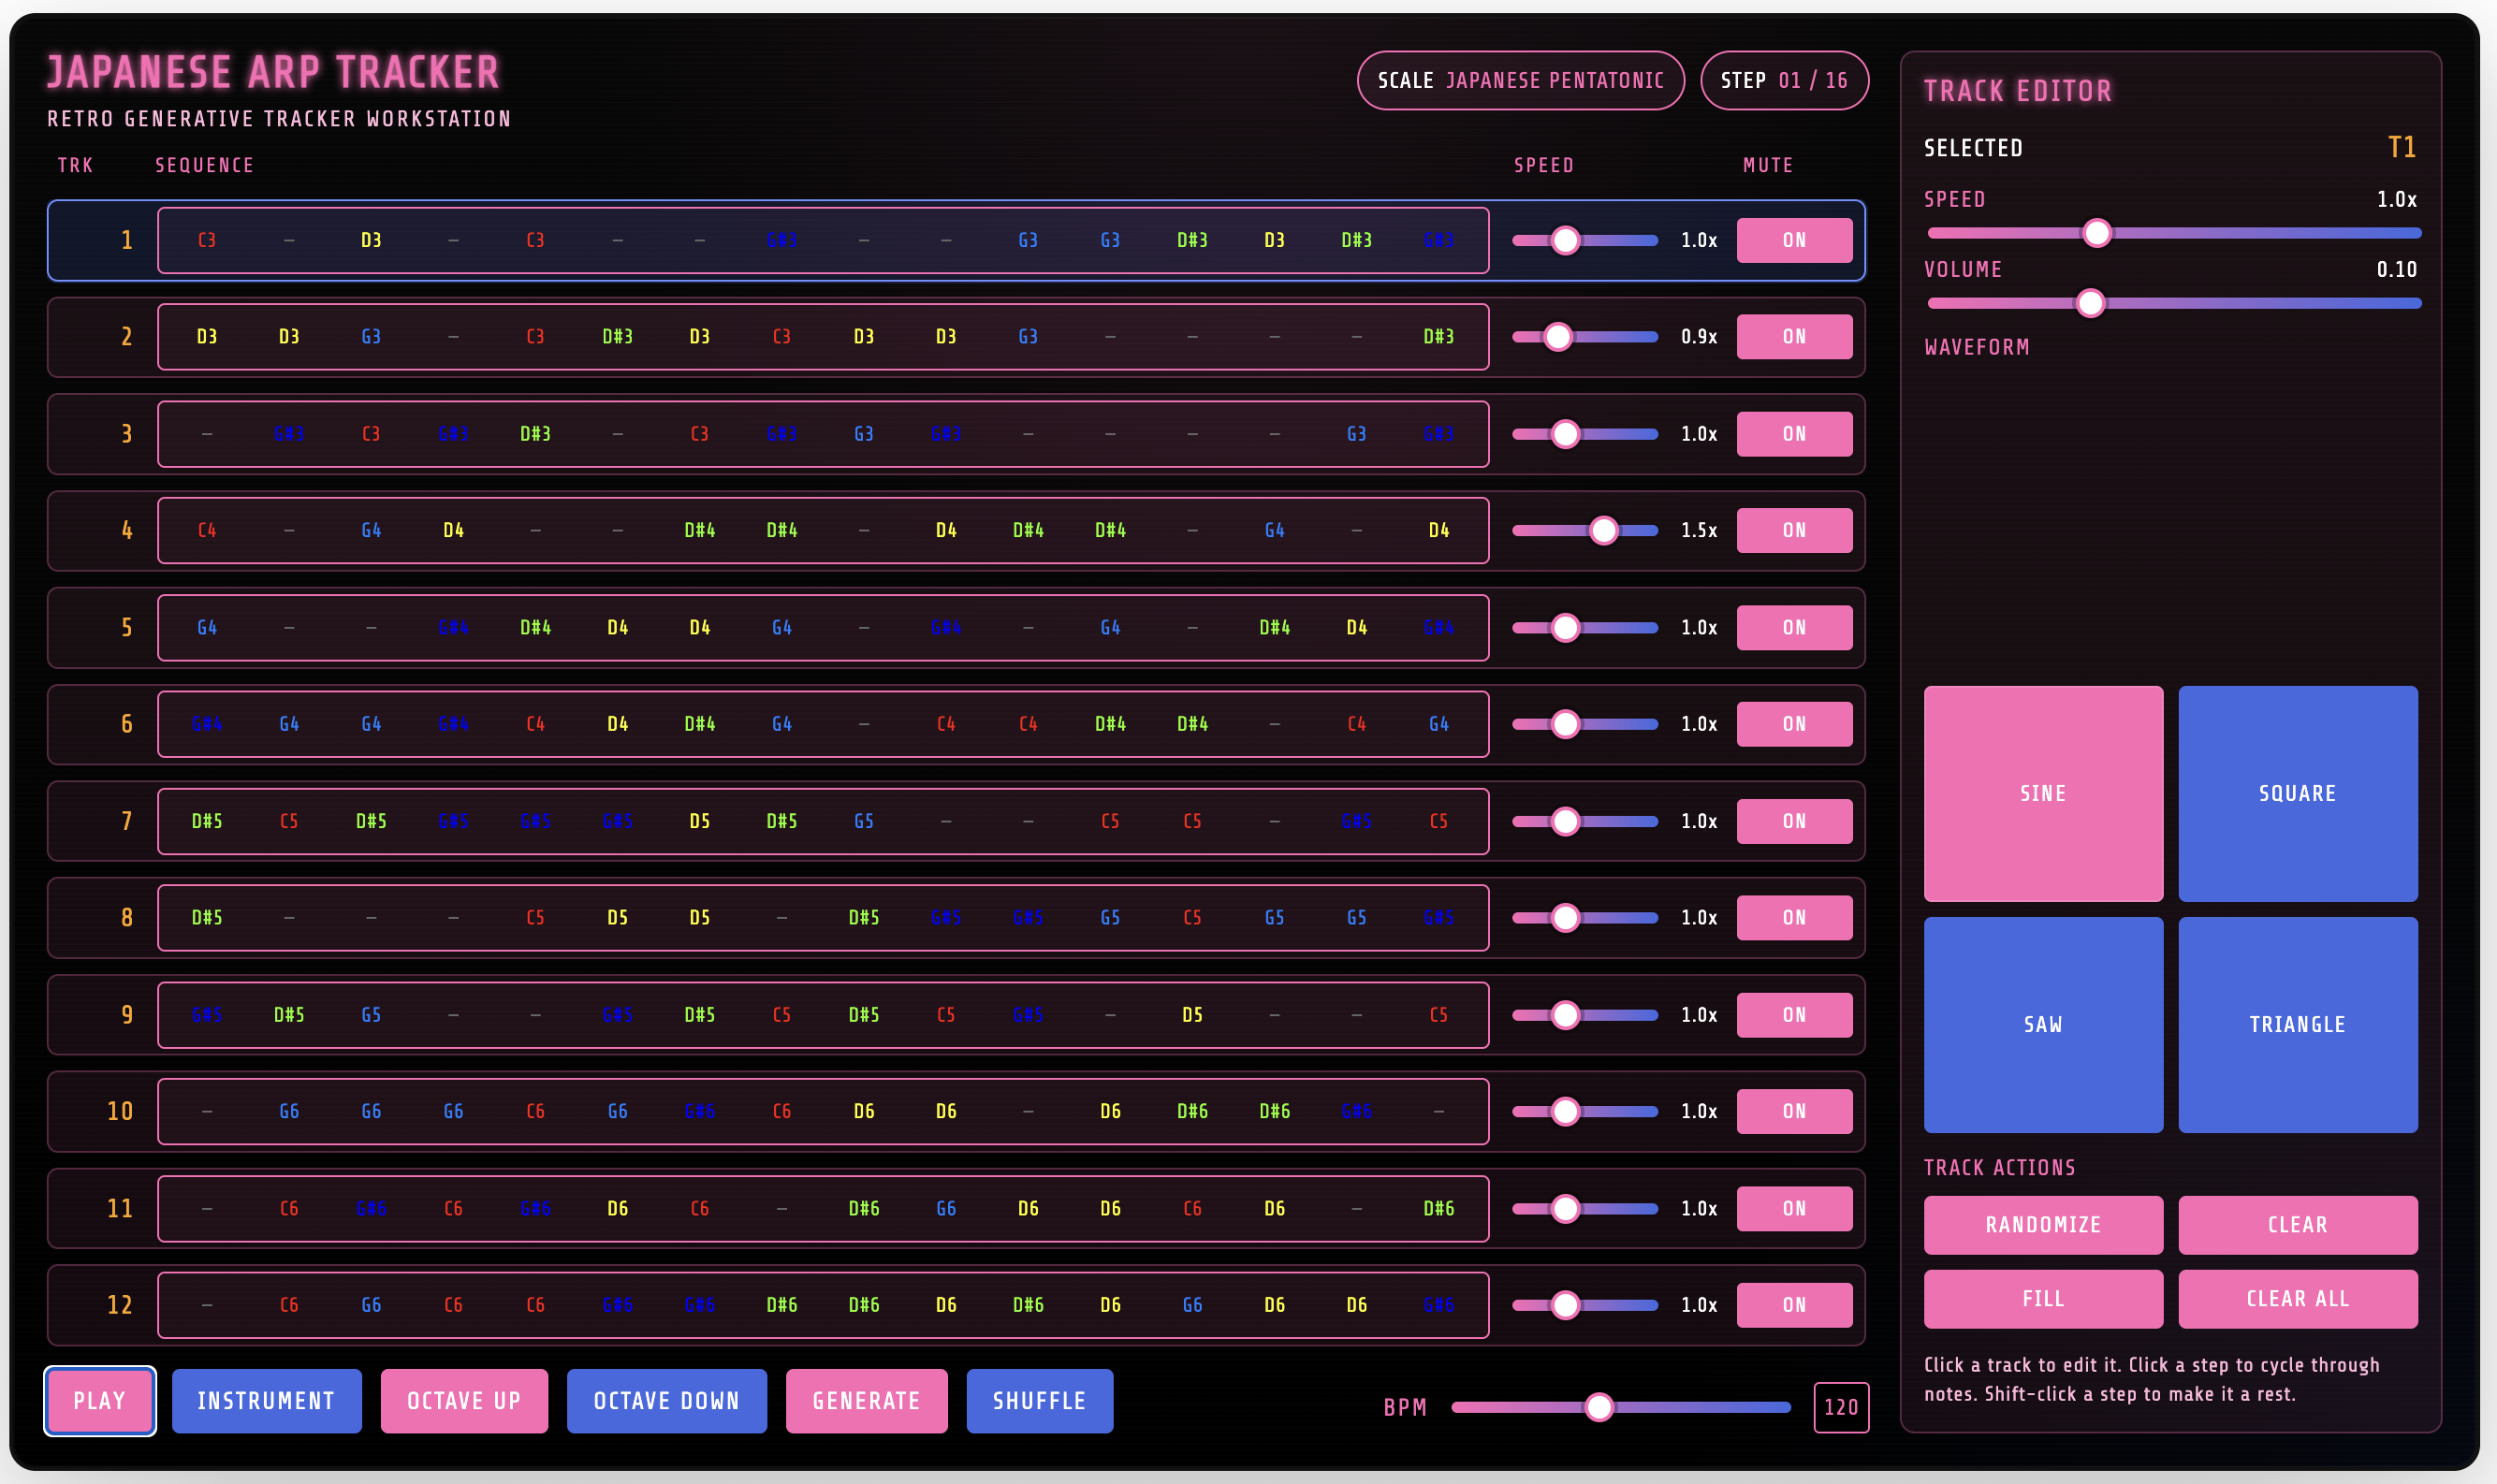Choose the TRIANGLE waveform
The image size is (2497, 1484).
[x=2297, y=1025]
